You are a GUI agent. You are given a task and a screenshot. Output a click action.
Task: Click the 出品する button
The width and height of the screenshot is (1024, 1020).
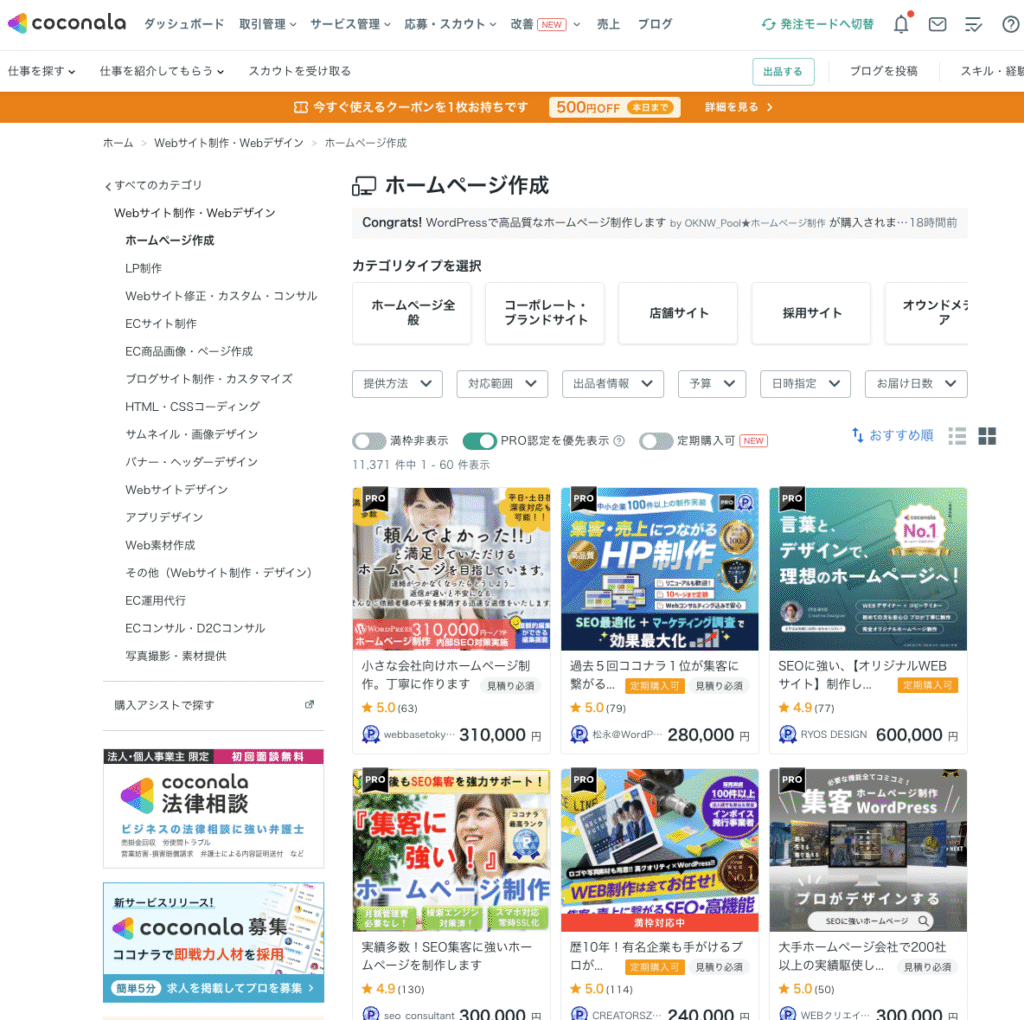click(783, 72)
